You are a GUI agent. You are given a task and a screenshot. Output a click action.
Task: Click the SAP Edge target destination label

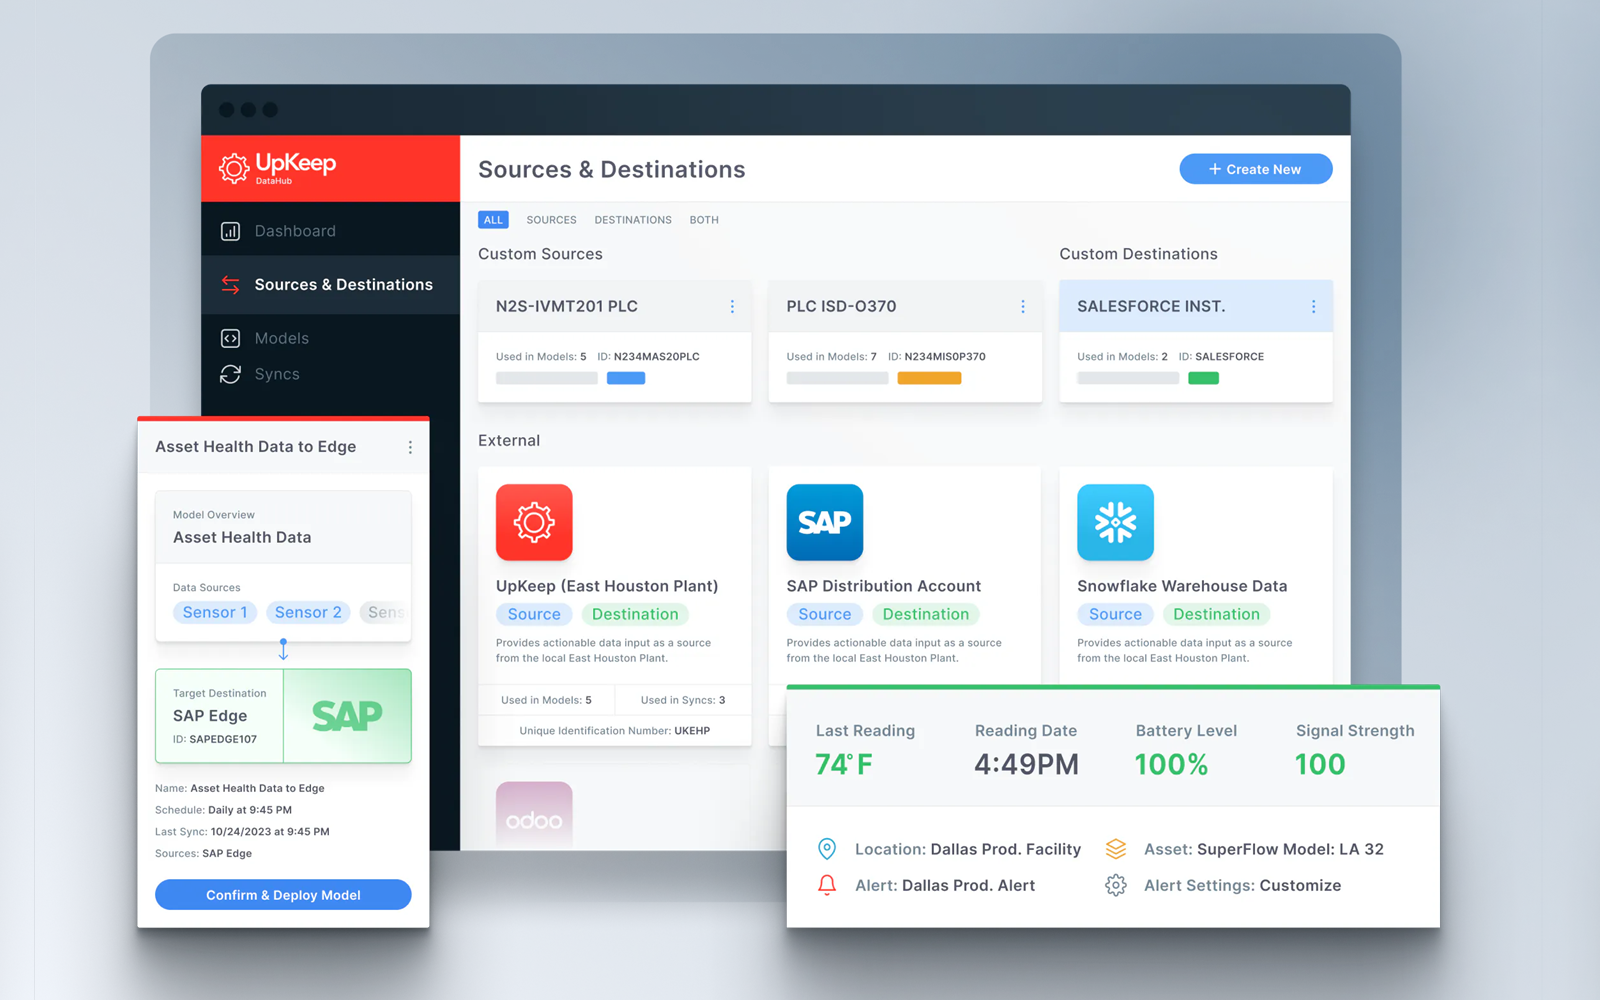[210, 716]
